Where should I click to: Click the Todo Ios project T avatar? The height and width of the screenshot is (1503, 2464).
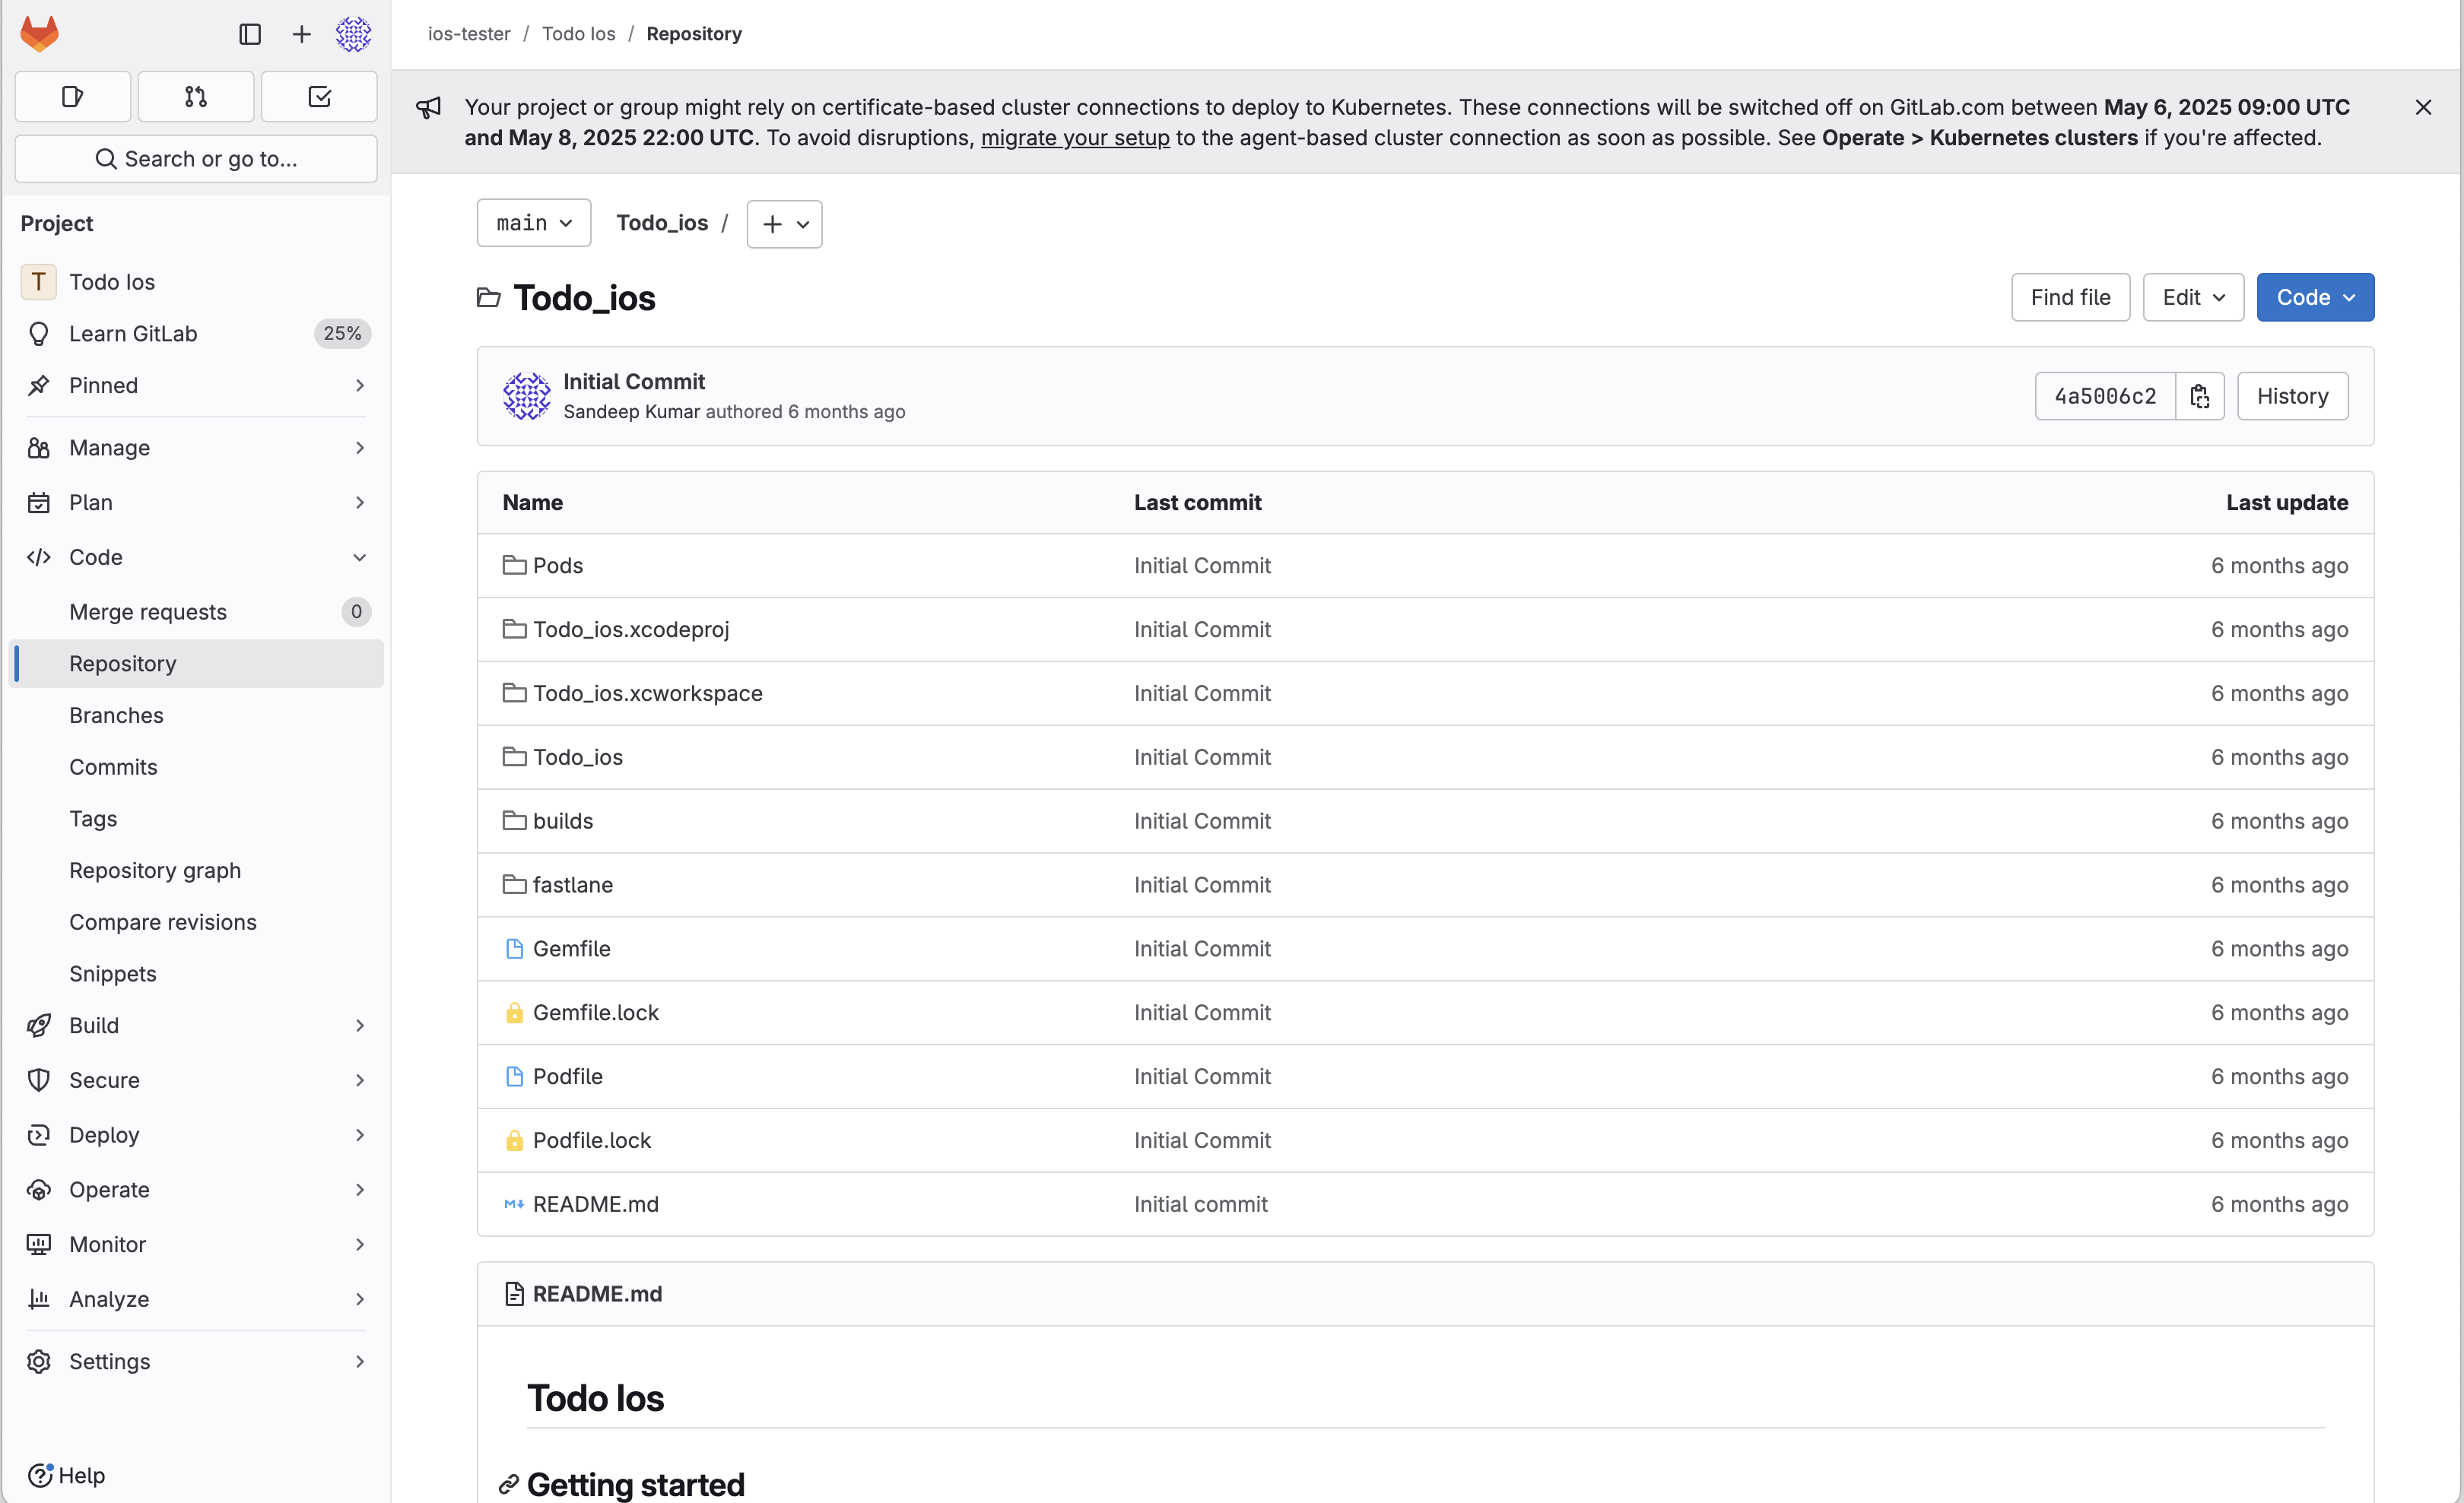[38, 282]
